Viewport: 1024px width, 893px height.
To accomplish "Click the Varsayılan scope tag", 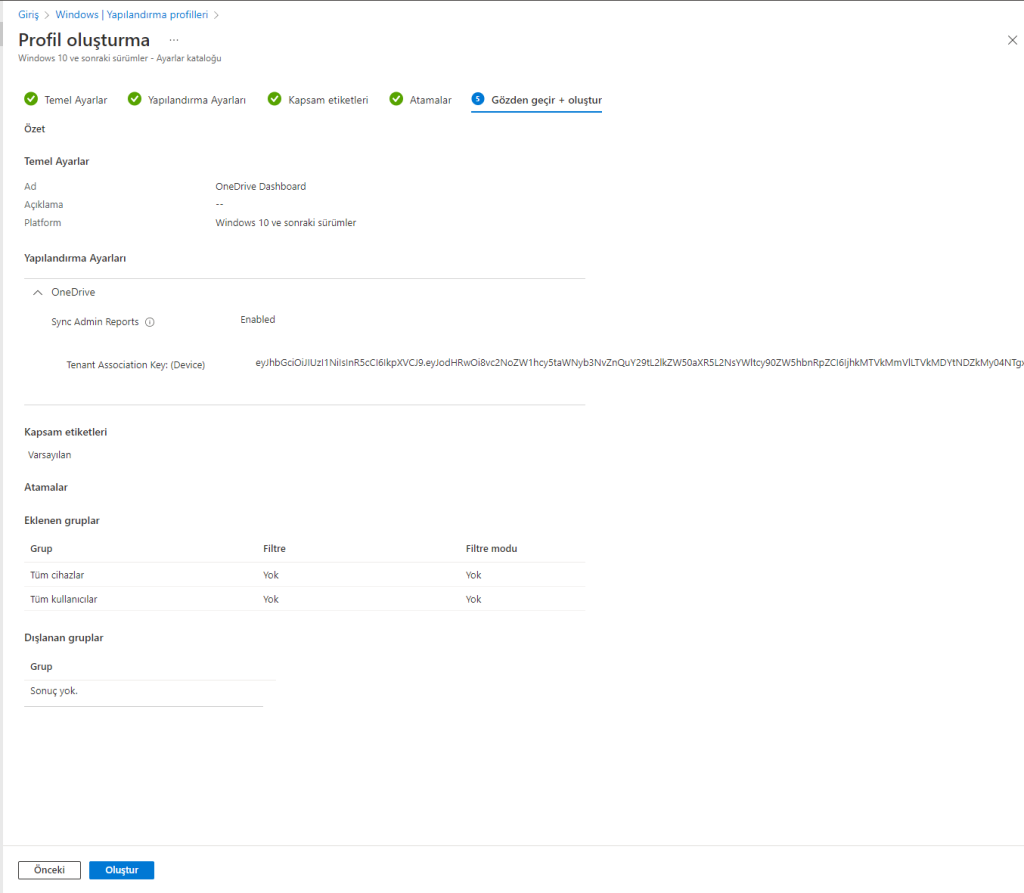I will [50, 455].
